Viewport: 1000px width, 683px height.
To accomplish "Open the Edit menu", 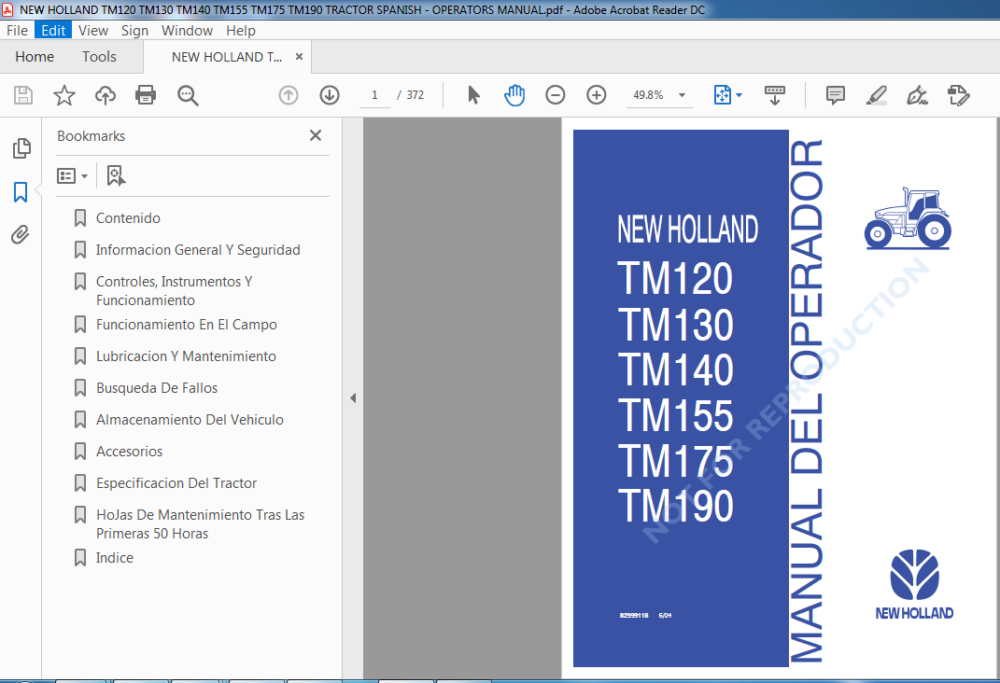I will coord(54,30).
